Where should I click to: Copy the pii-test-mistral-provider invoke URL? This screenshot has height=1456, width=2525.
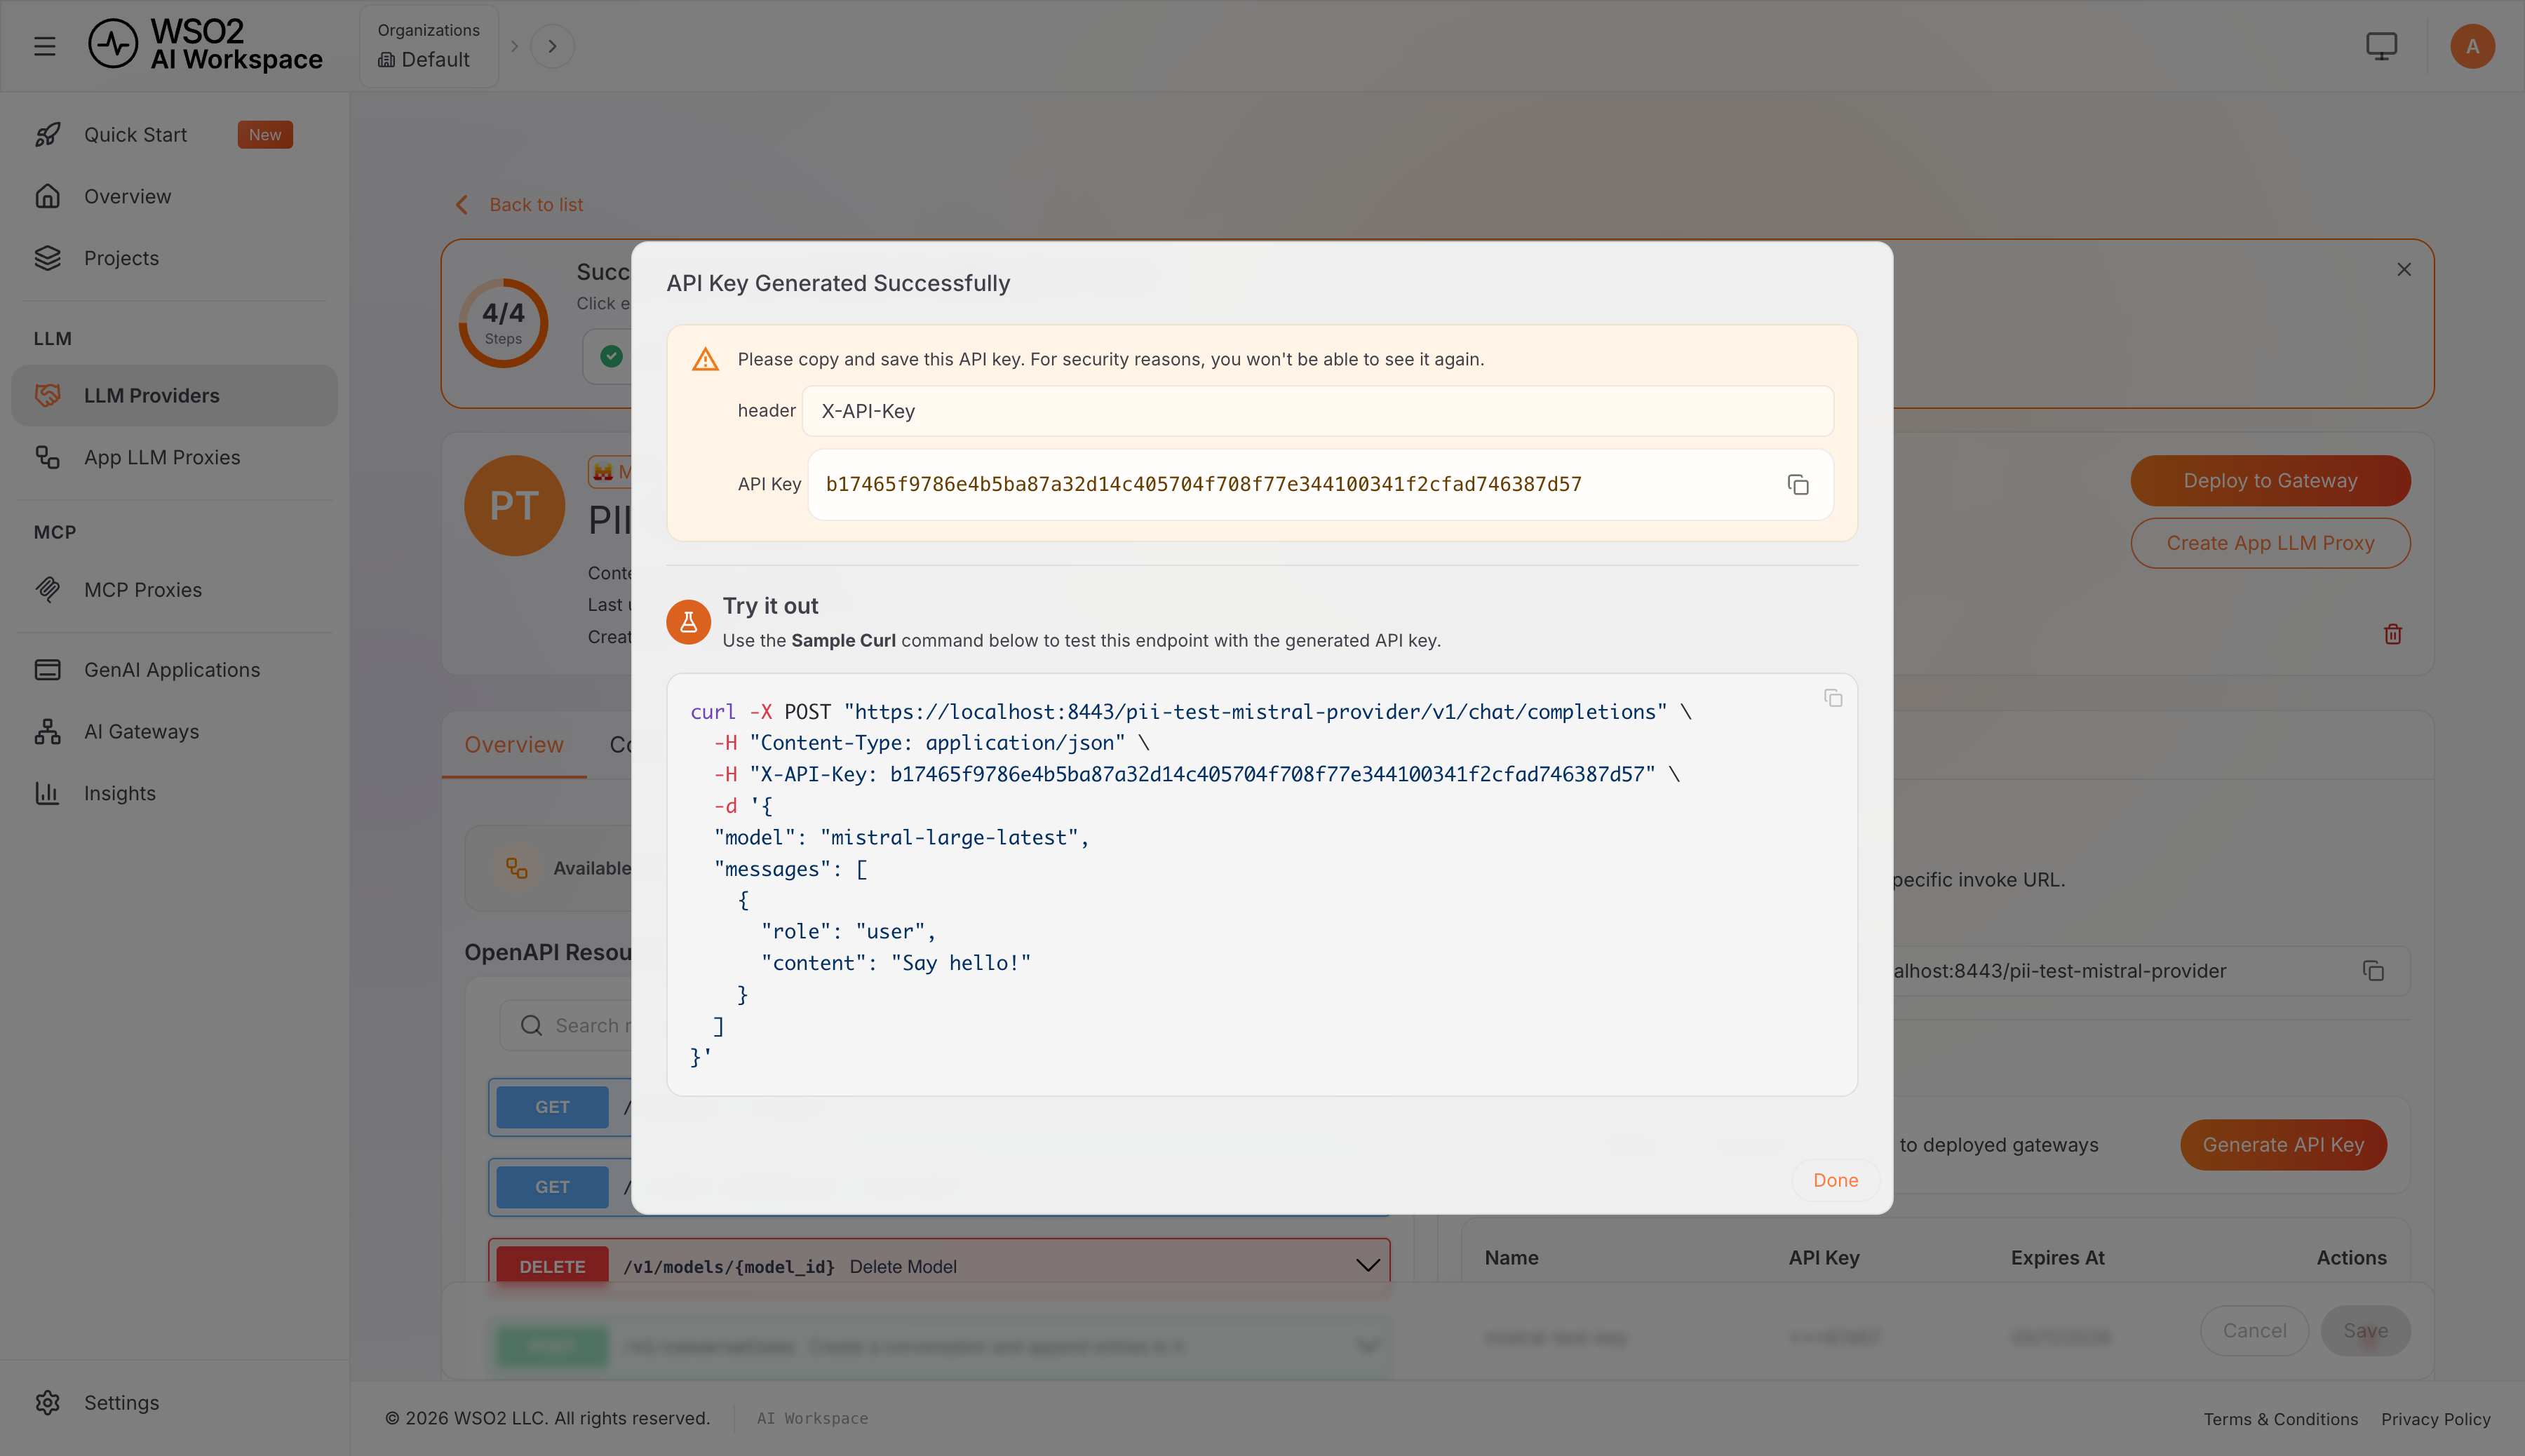click(x=2373, y=971)
